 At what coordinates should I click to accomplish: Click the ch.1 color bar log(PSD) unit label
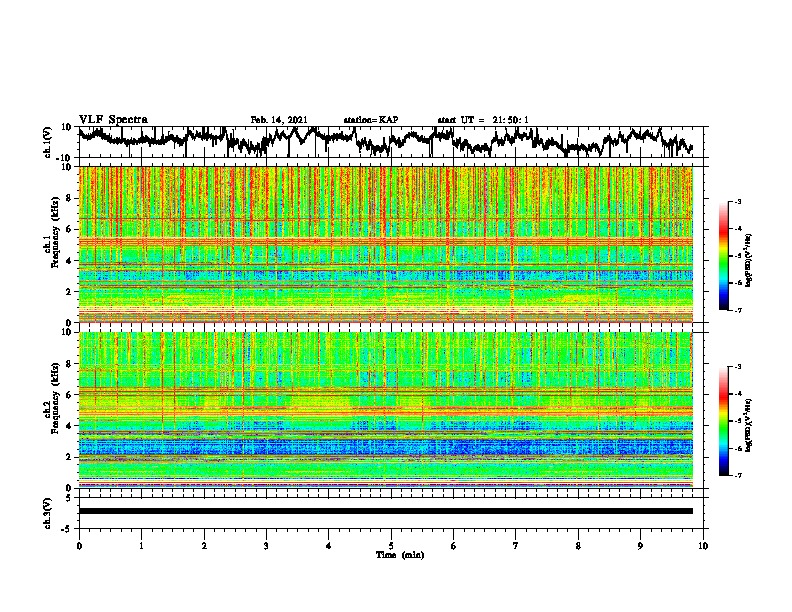(x=749, y=260)
